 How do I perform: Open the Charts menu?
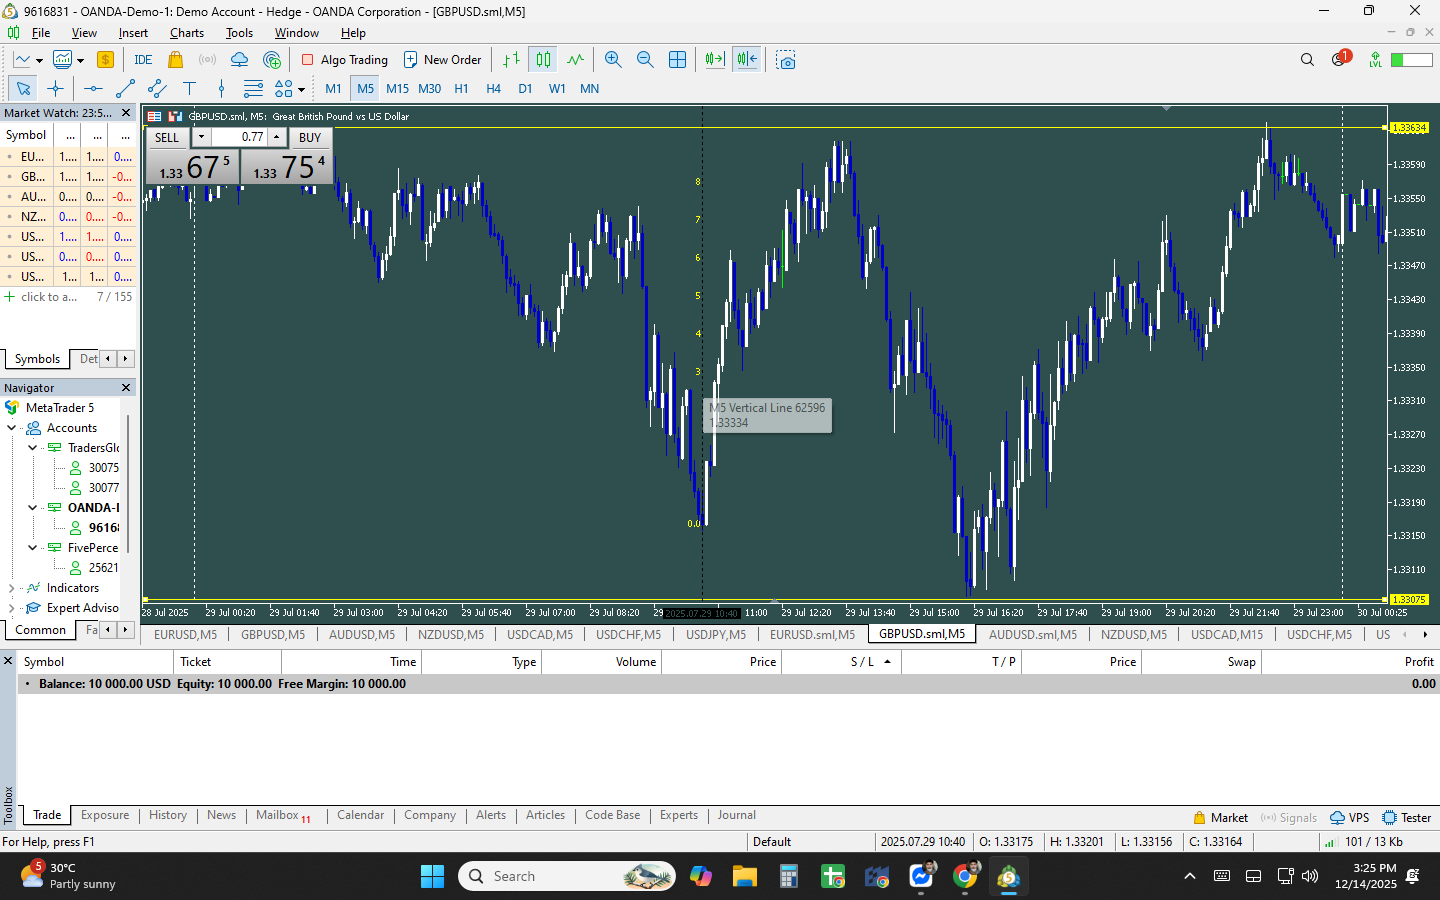pyautogui.click(x=187, y=33)
